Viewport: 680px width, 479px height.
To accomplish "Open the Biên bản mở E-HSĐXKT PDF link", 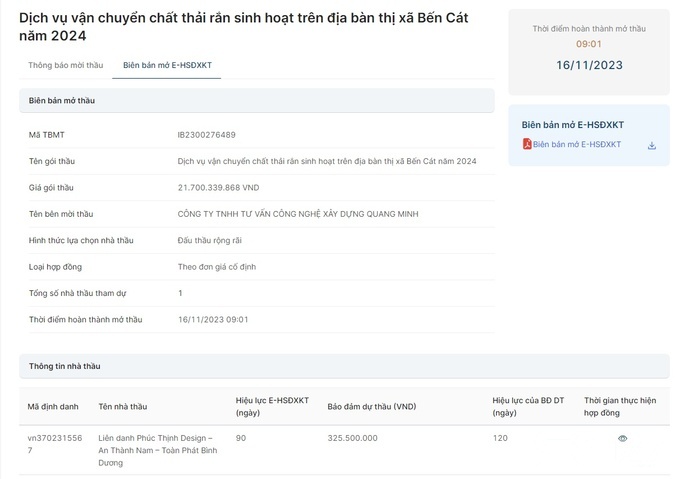I will point(576,144).
